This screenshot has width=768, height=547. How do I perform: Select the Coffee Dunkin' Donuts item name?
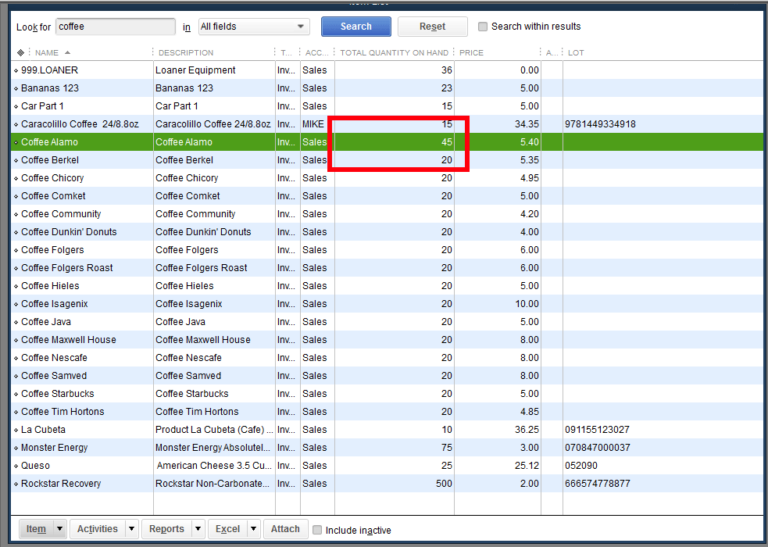coord(69,232)
